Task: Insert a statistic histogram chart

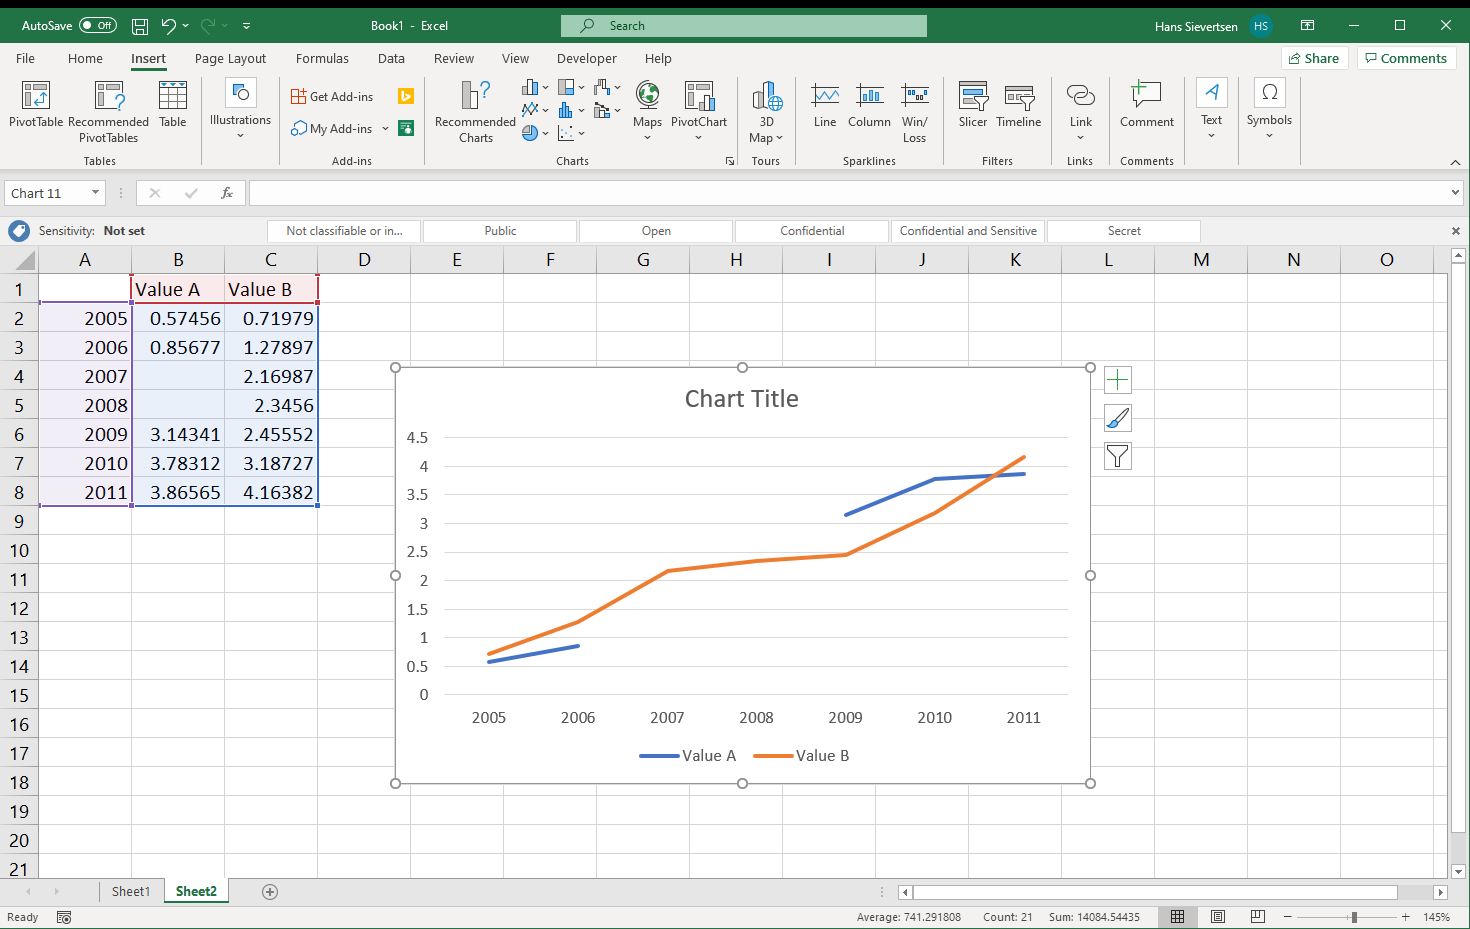Action: [x=571, y=110]
